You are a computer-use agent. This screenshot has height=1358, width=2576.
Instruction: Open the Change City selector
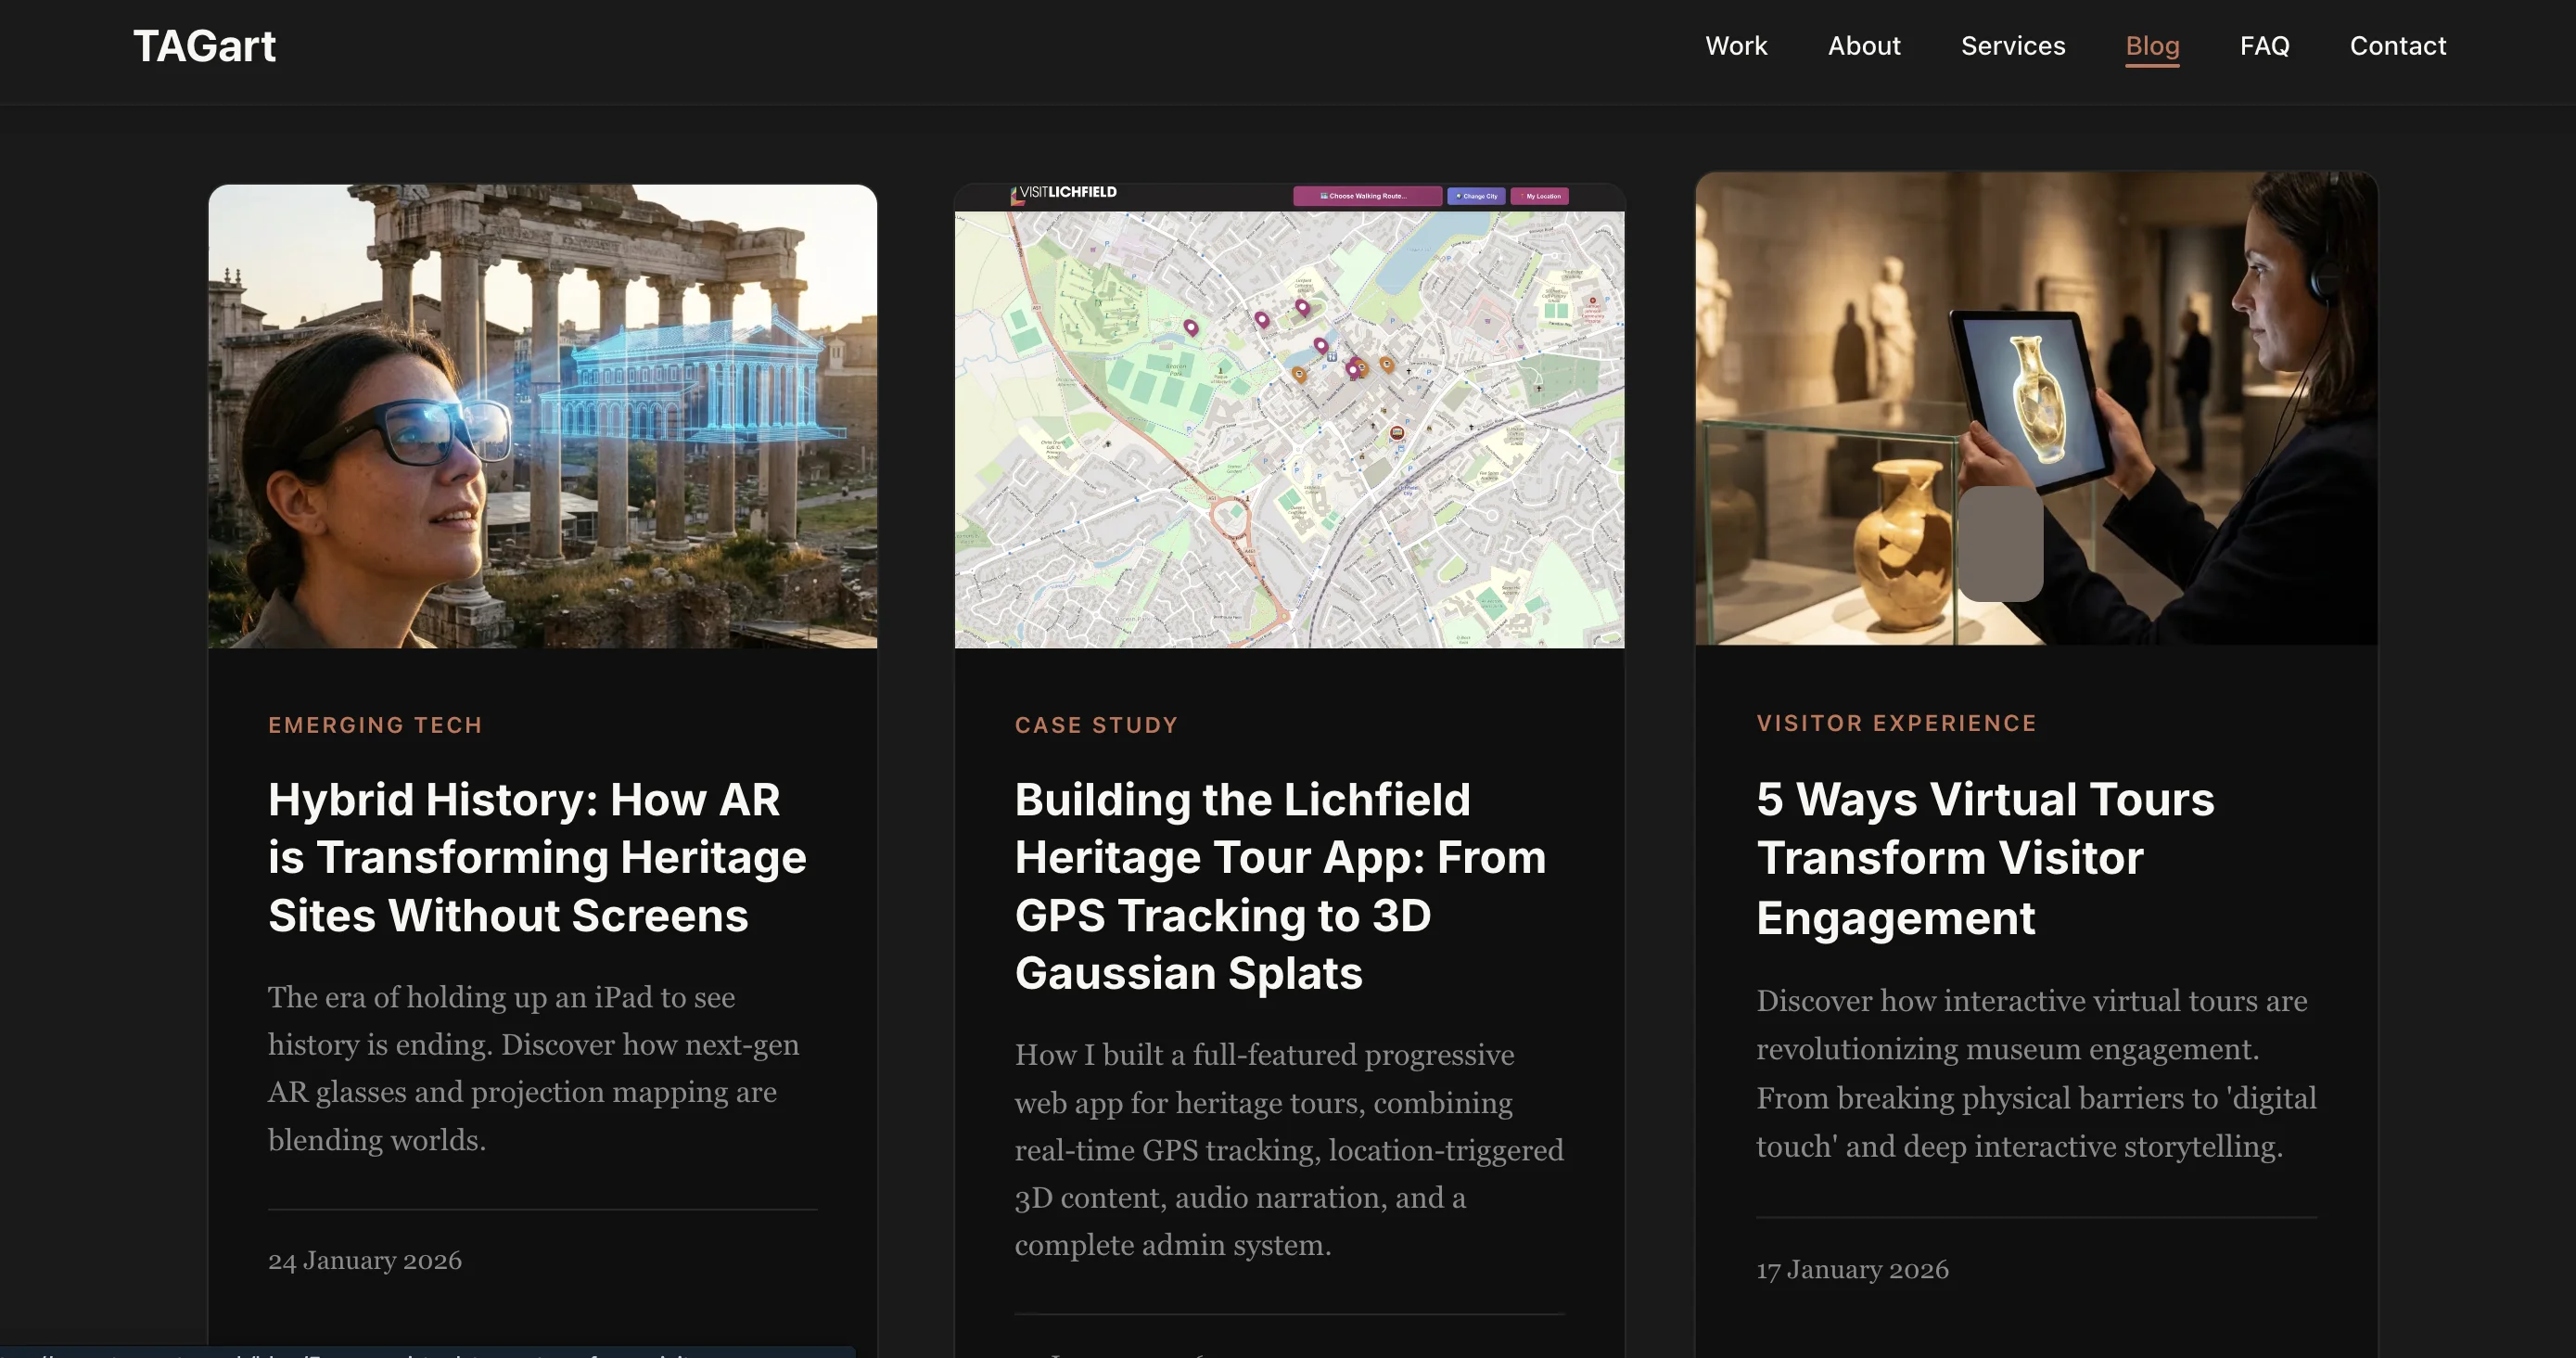pos(1477,196)
